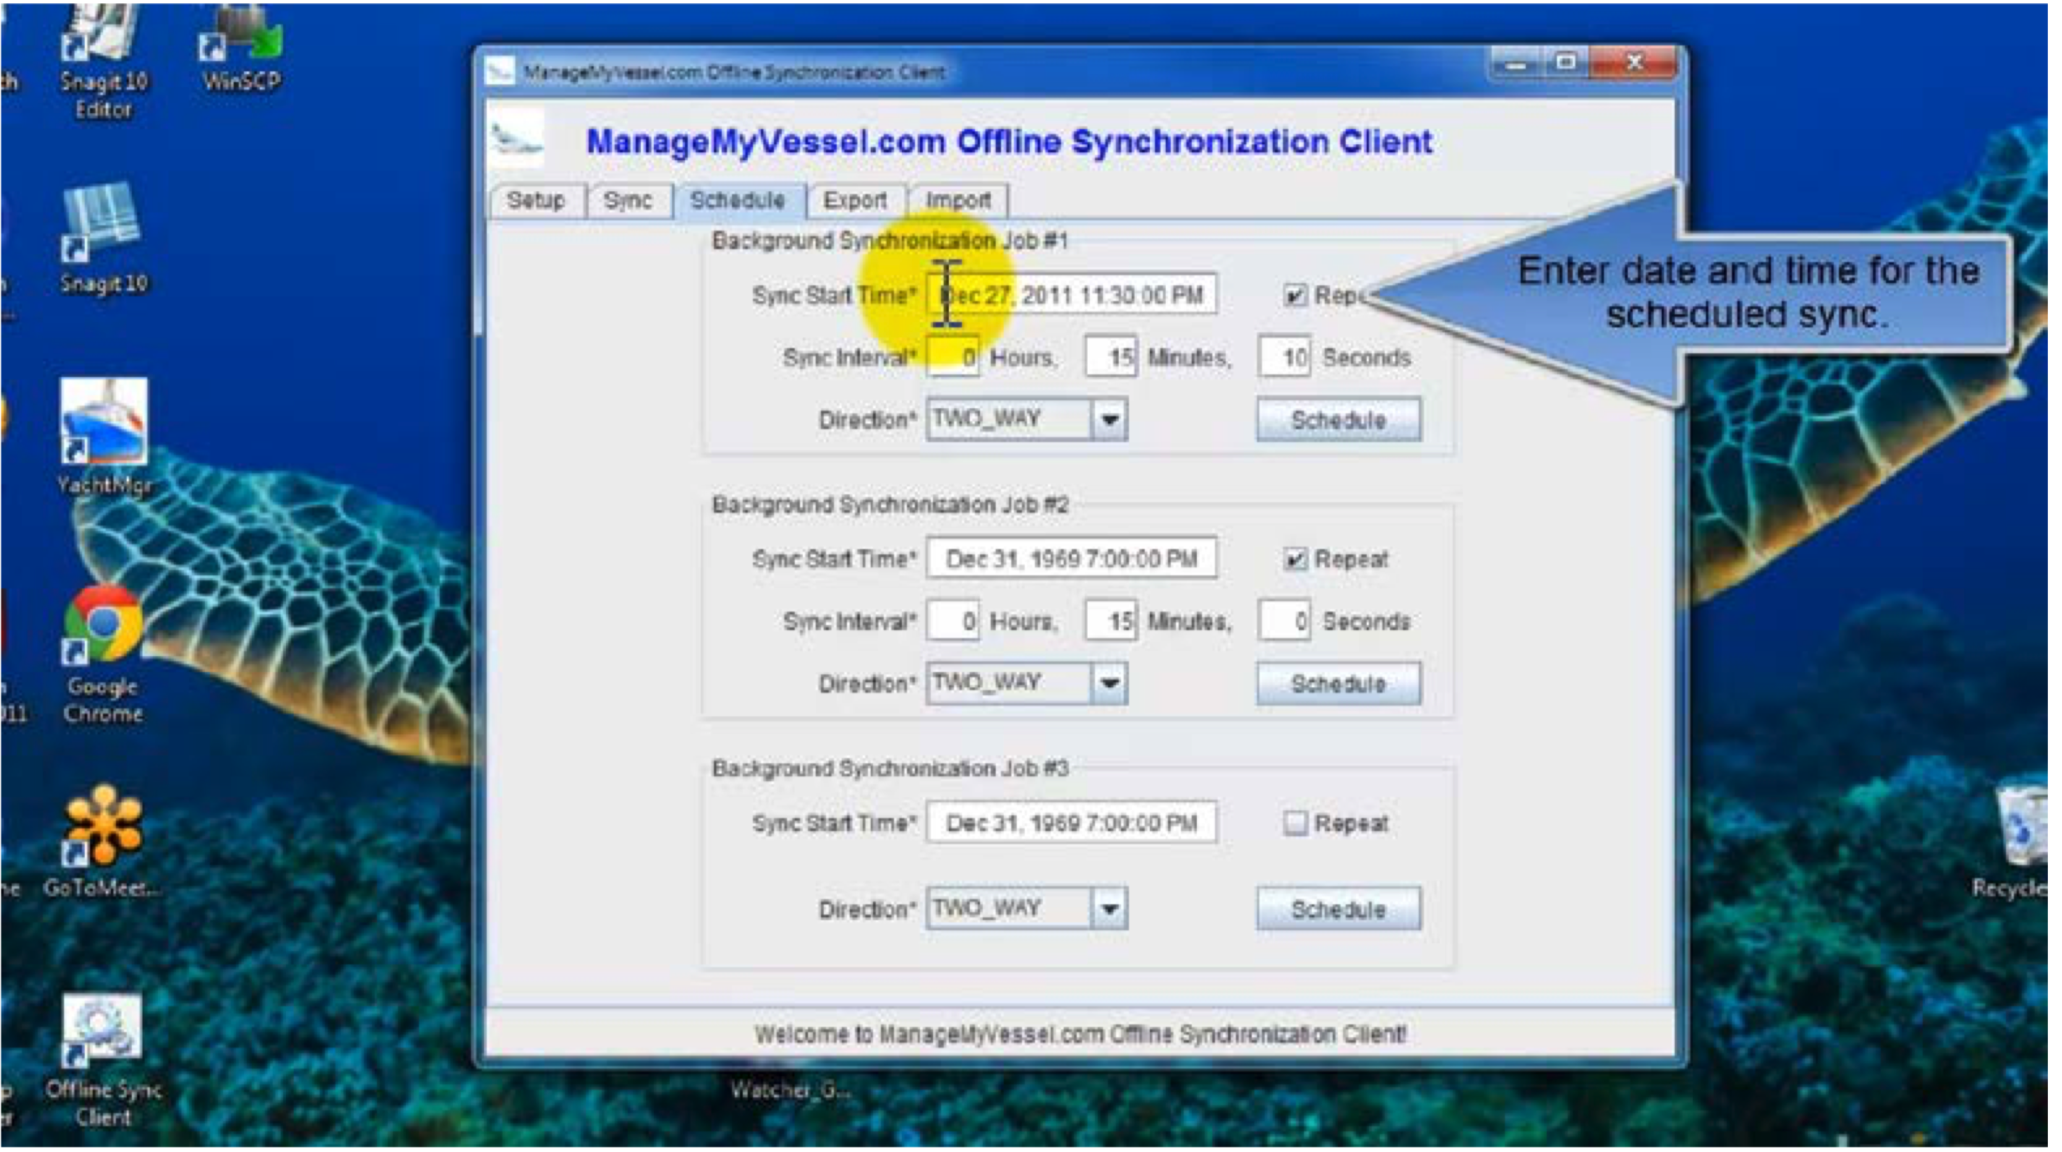Close the Synchronization Client window
The height and width of the screenshot is (1152, 2062).
click(x=1634, y=63)
